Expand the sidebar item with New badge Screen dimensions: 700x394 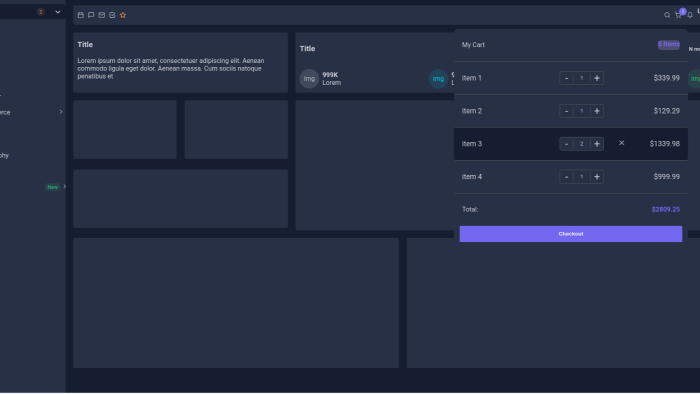[65, 187]
